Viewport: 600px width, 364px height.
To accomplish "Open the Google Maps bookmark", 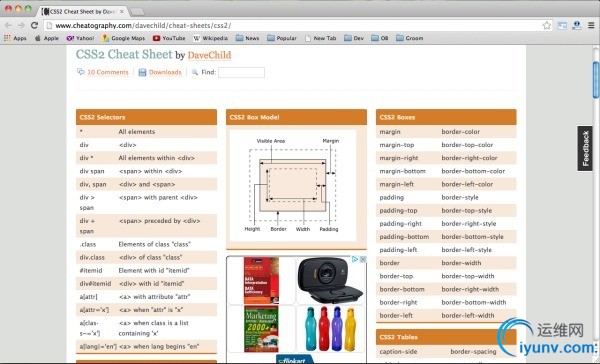I will tap(124, 38).
